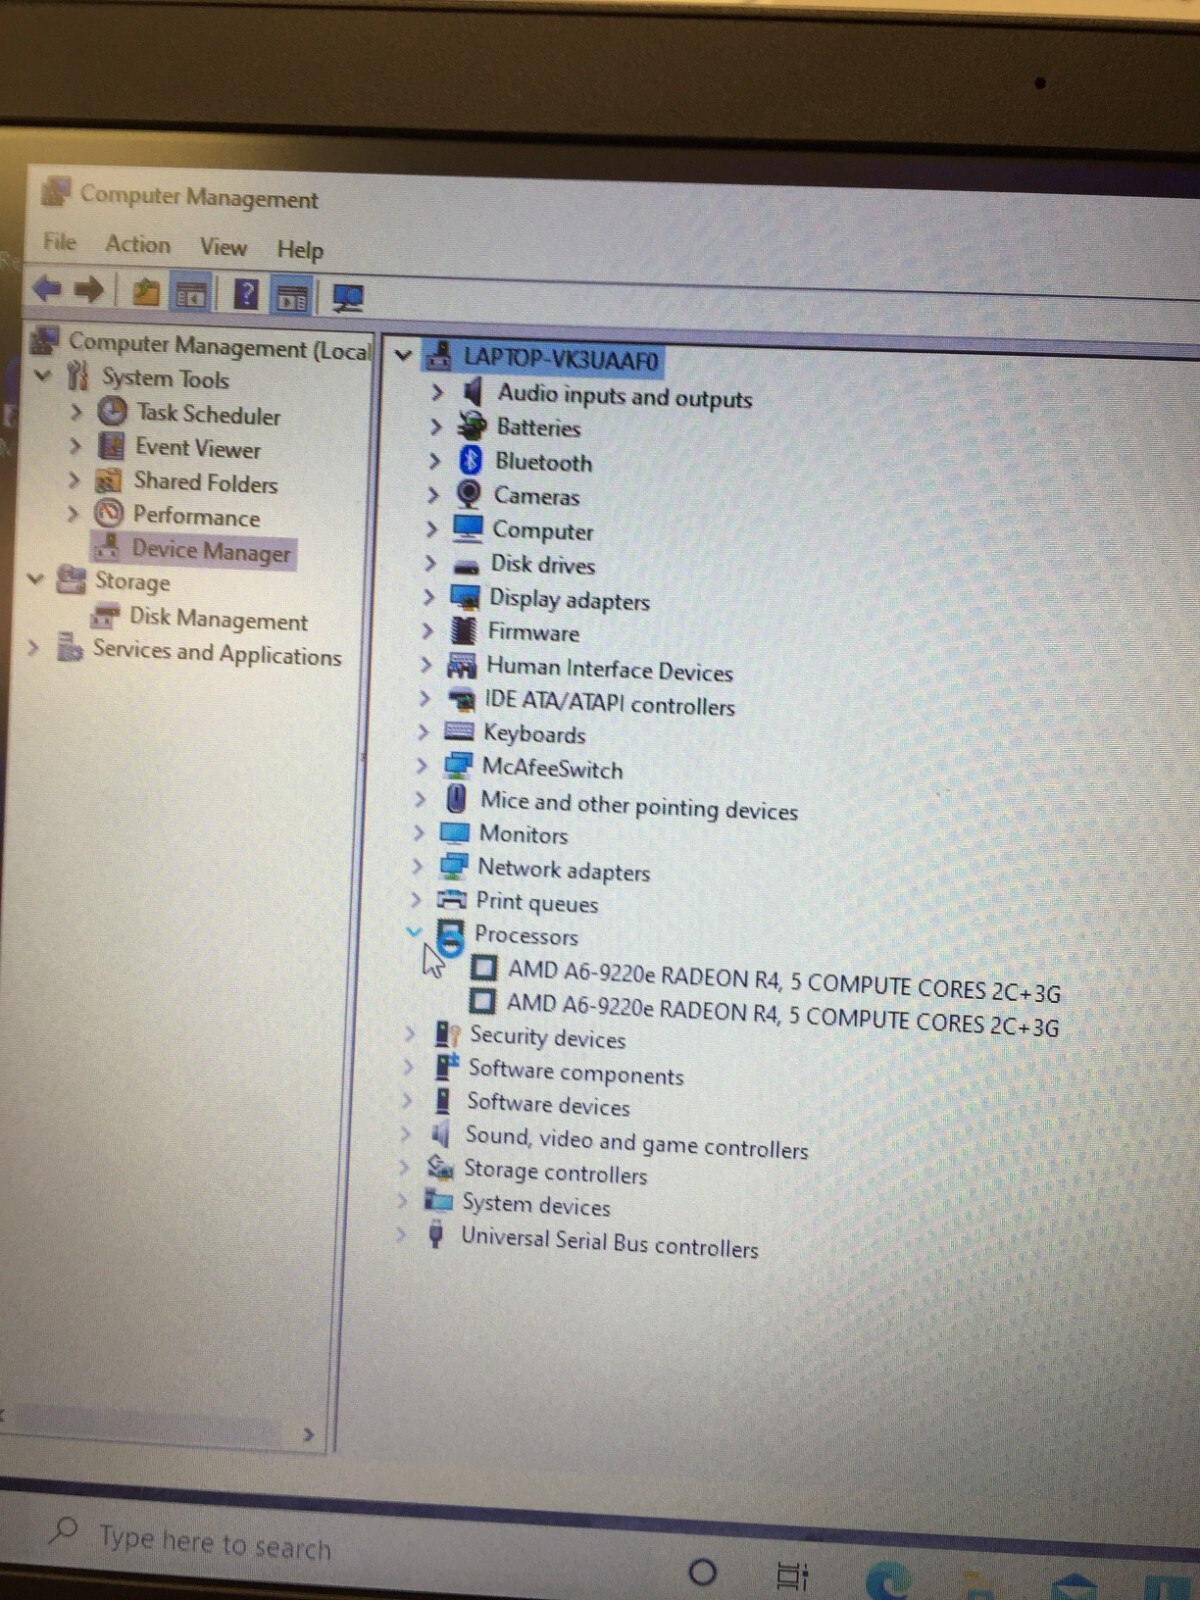The image size is (1200, 1600).
Task: Click the Batteries category icon
Action: (x=472, y=426)
